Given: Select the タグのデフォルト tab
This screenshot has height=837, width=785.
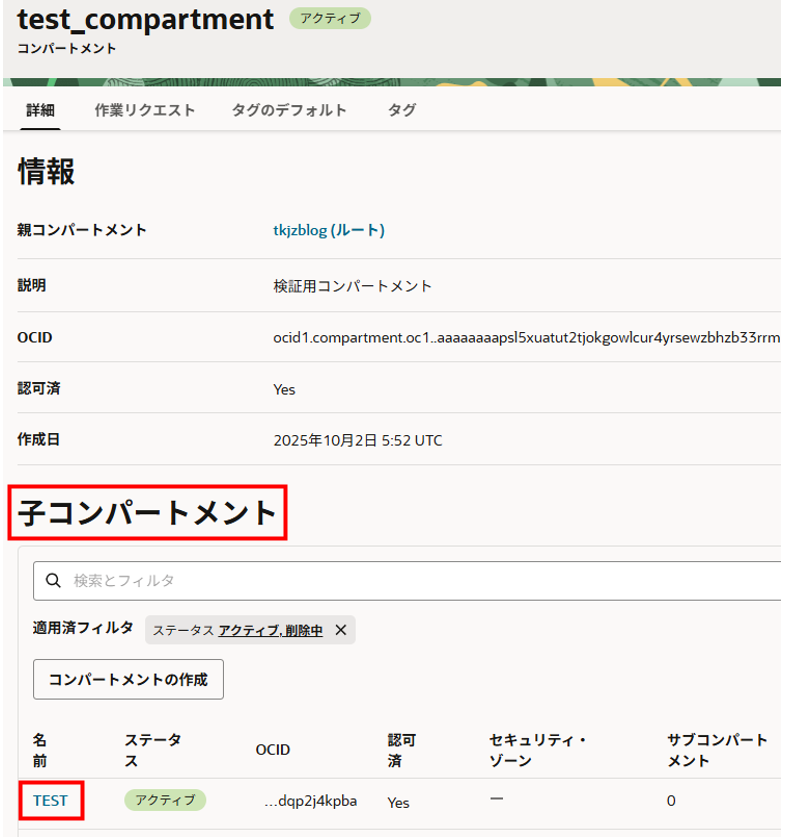Looking at the screenshot, I should (x=289, y=110).
